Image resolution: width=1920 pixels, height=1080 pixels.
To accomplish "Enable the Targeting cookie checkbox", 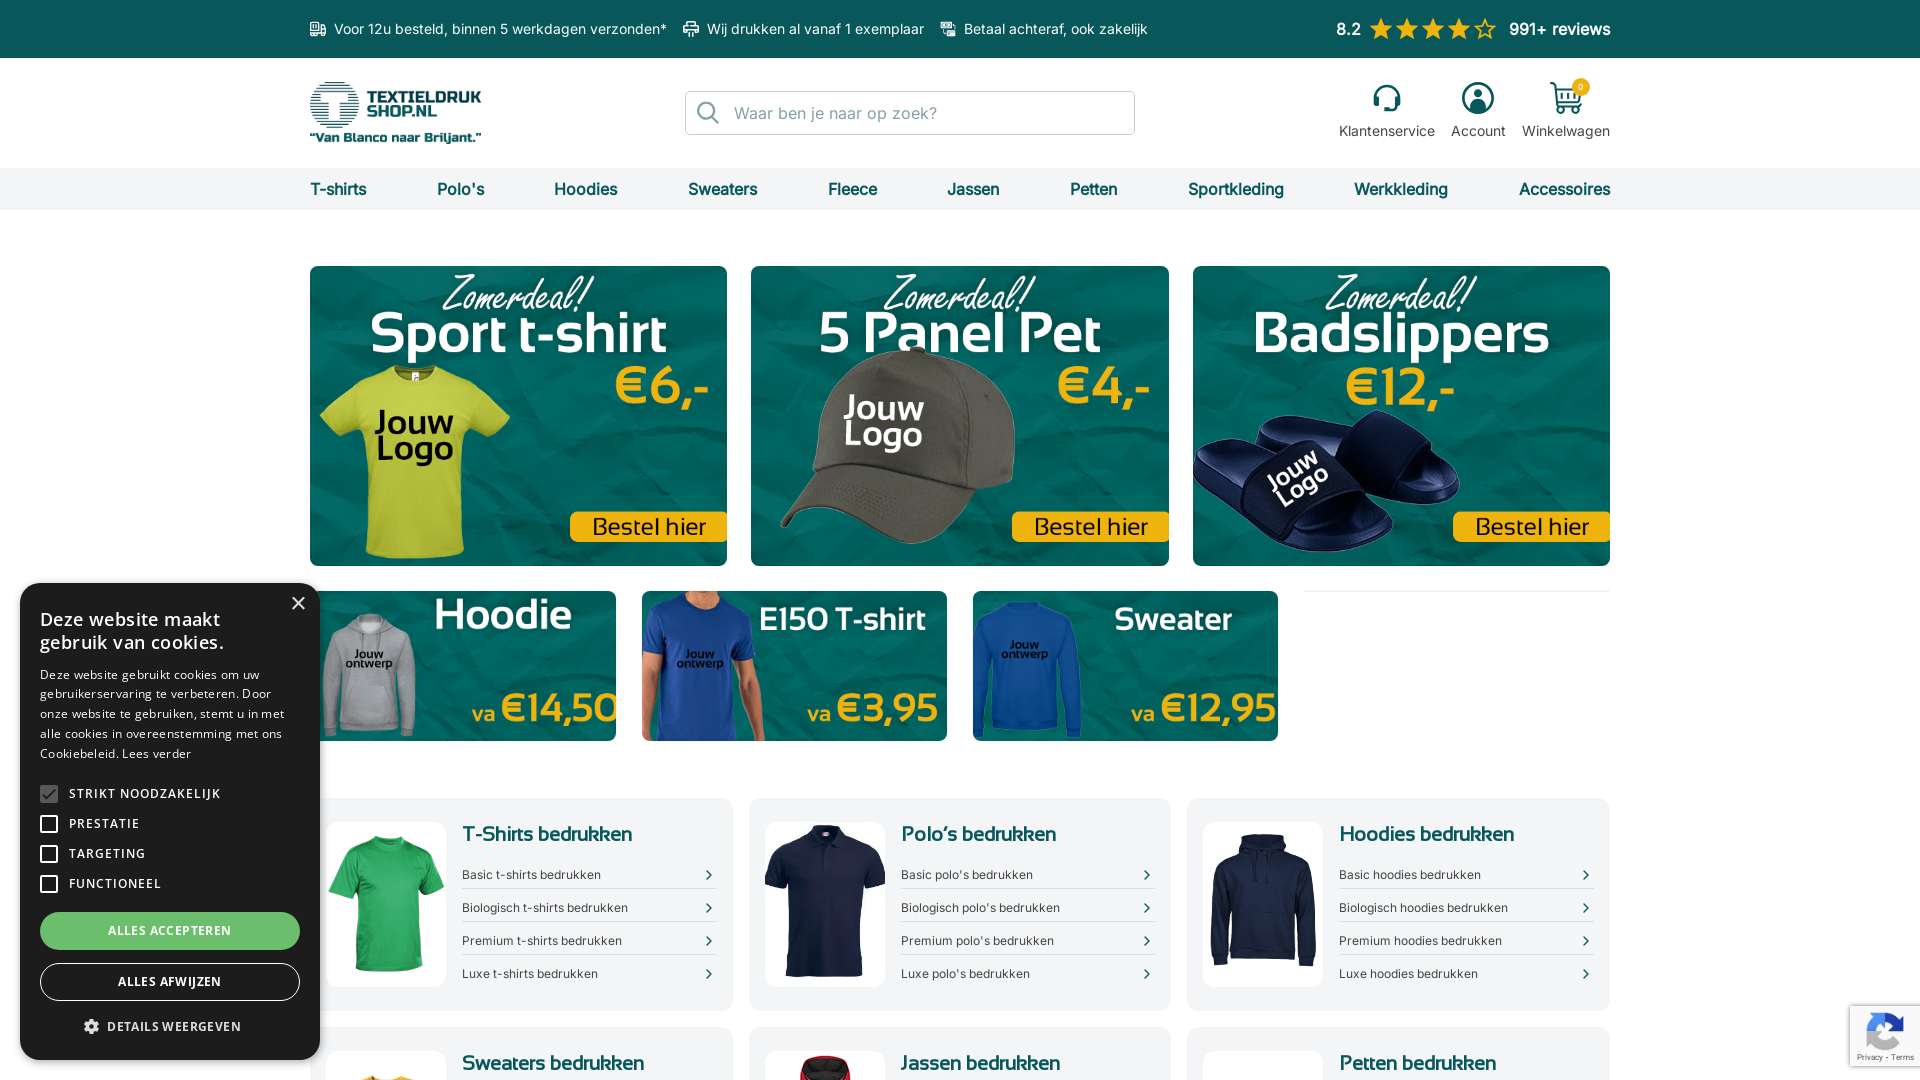I will (49, 854).
